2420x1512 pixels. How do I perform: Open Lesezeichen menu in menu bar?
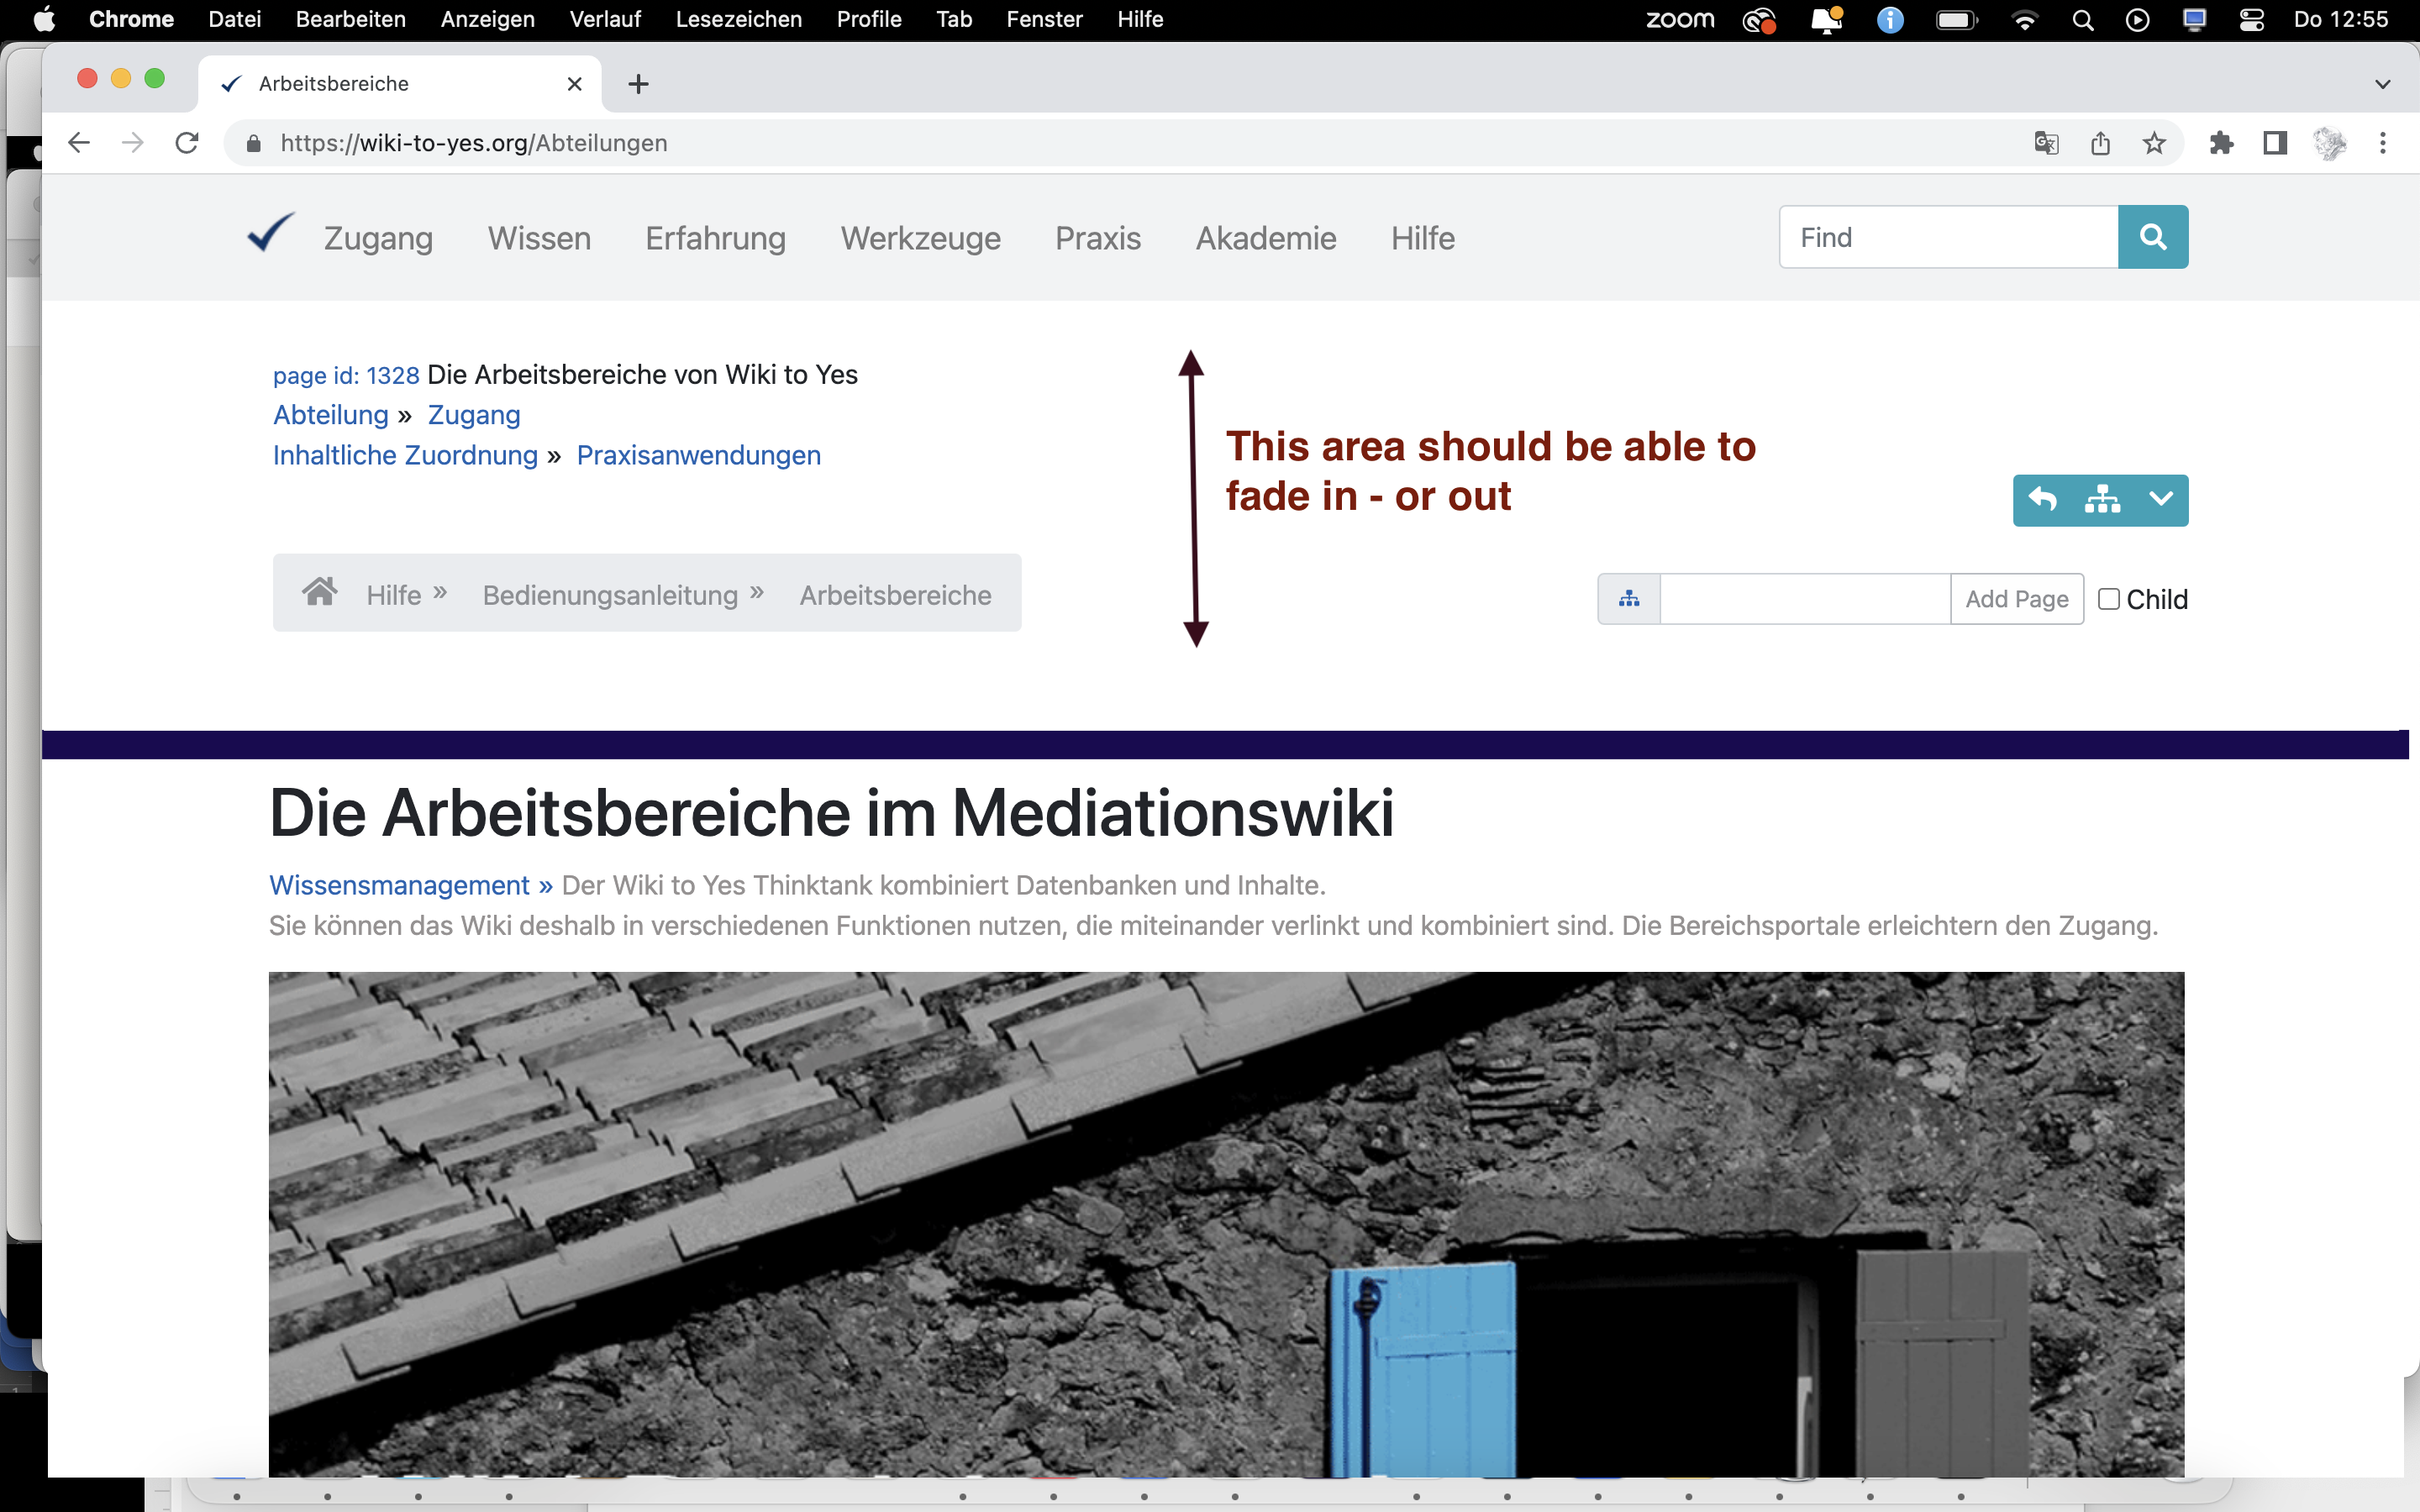(738, 20)
